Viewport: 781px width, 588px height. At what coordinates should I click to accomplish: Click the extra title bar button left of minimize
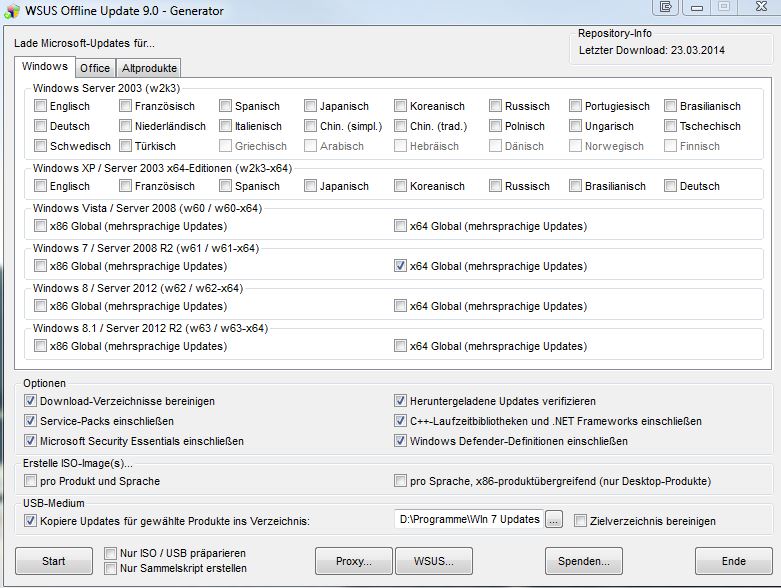point(666,7)
